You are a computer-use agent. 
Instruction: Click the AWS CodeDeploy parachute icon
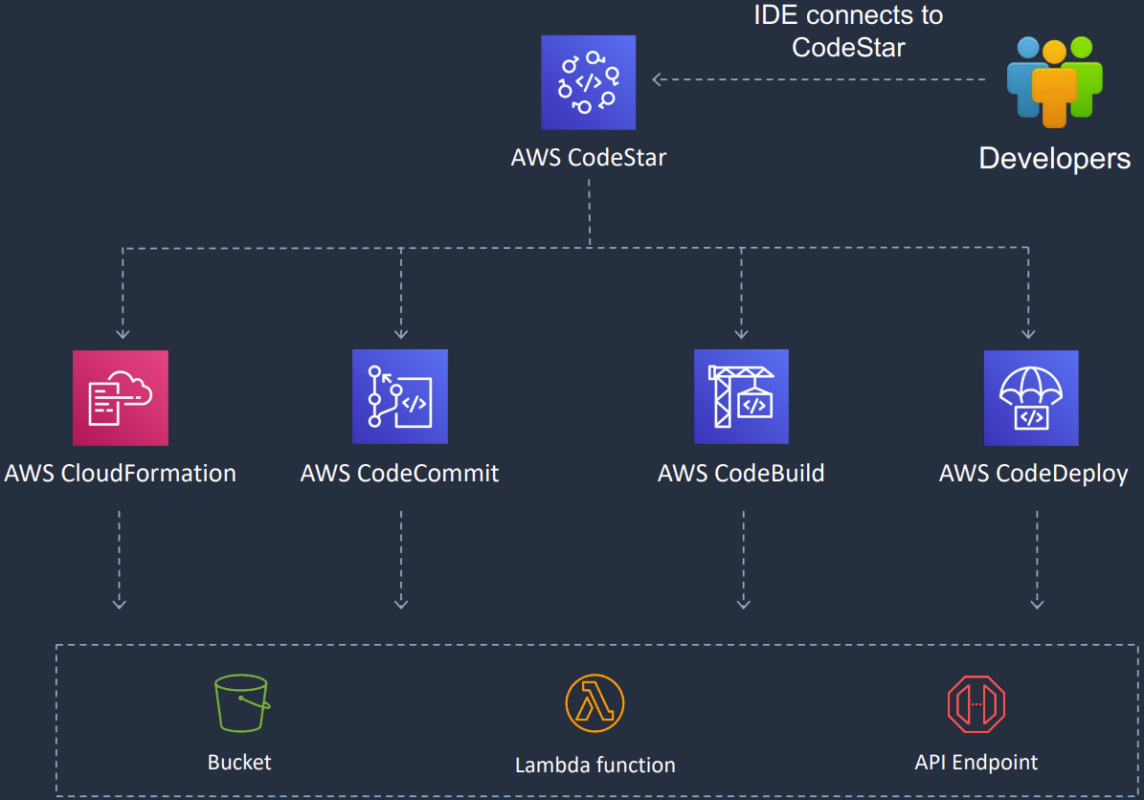point(1031,397)
